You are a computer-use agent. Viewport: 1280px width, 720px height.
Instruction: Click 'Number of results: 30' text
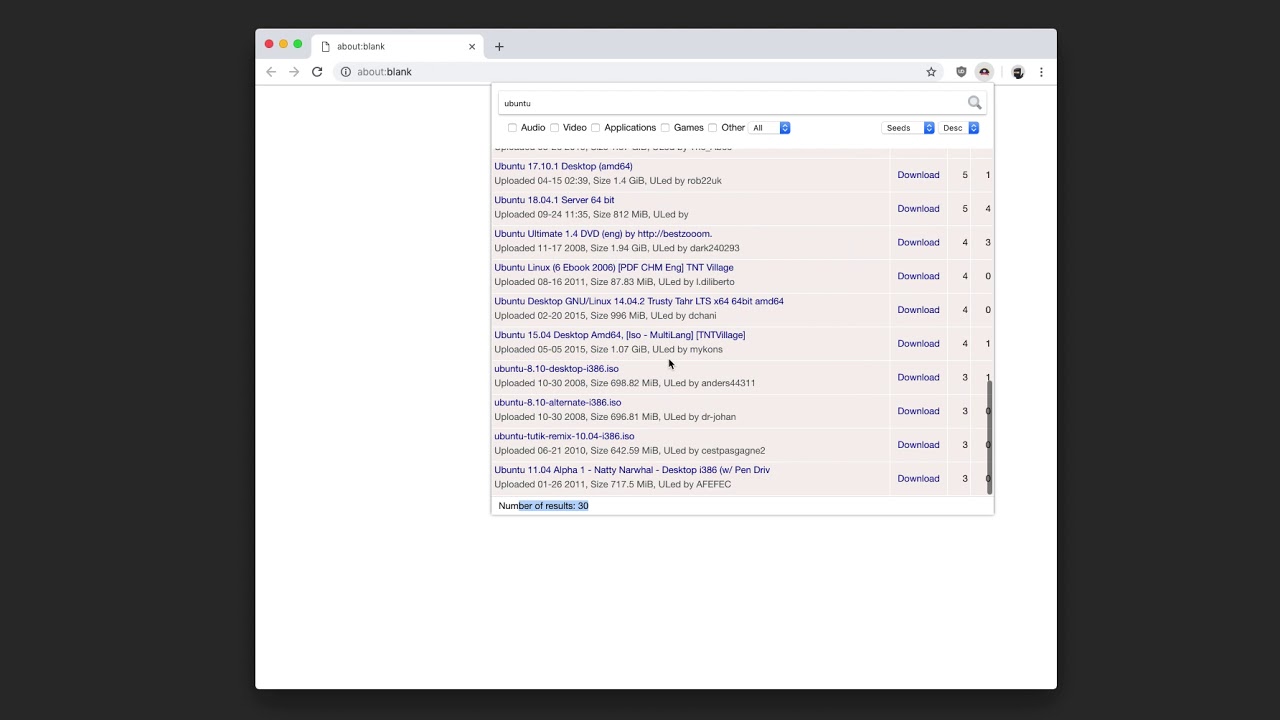(x=543, y=506)
